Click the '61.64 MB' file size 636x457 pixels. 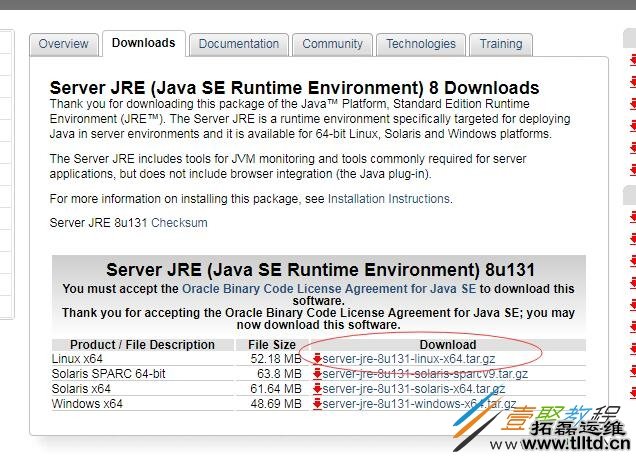pyautogui.click(x=276, y=389)
